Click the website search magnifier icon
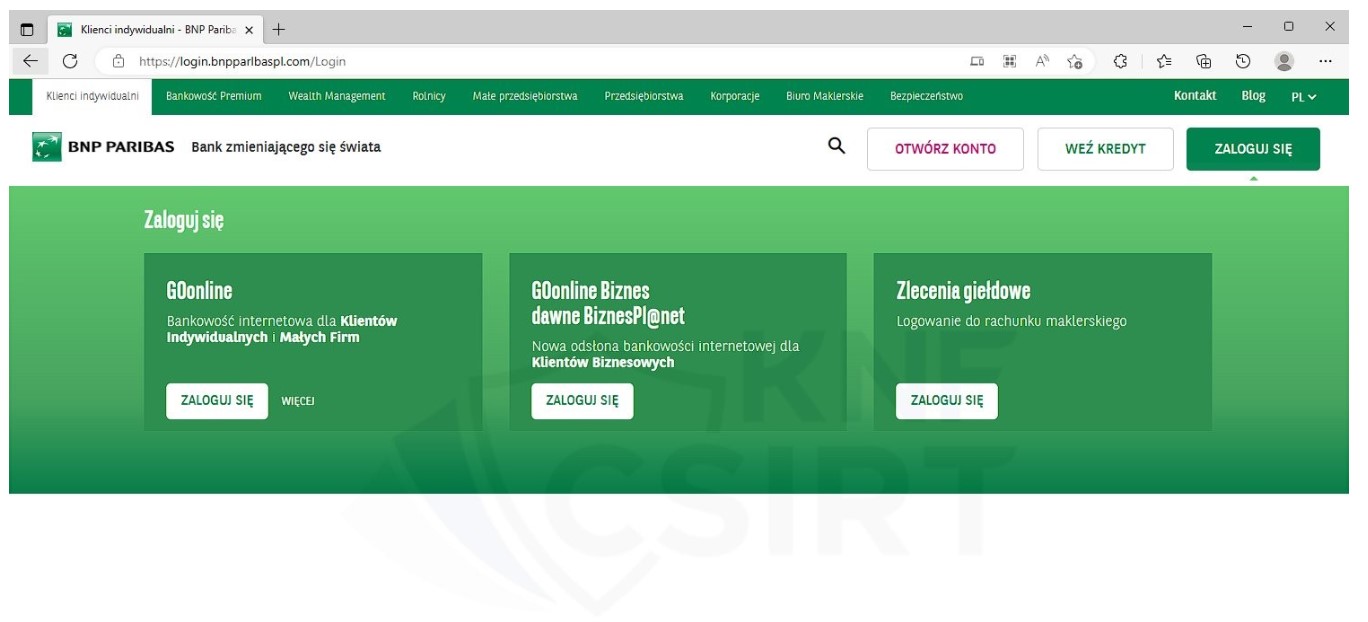 point(837,147)
